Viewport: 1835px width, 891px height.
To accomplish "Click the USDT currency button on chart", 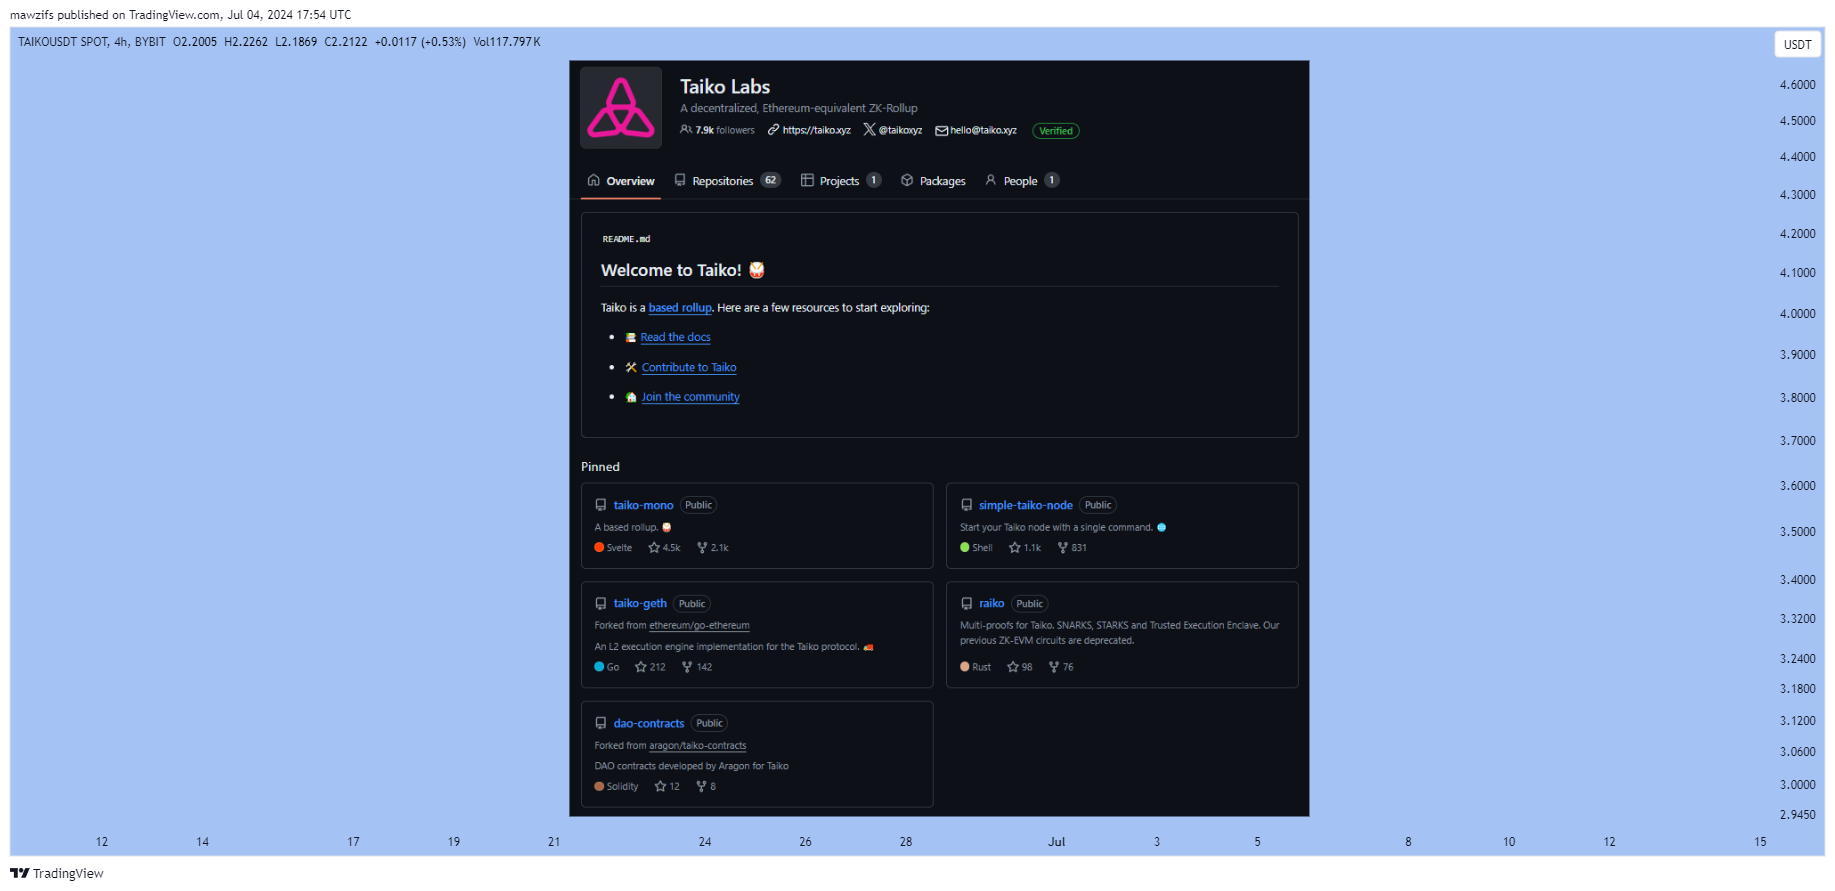I will coord(1798,44).
